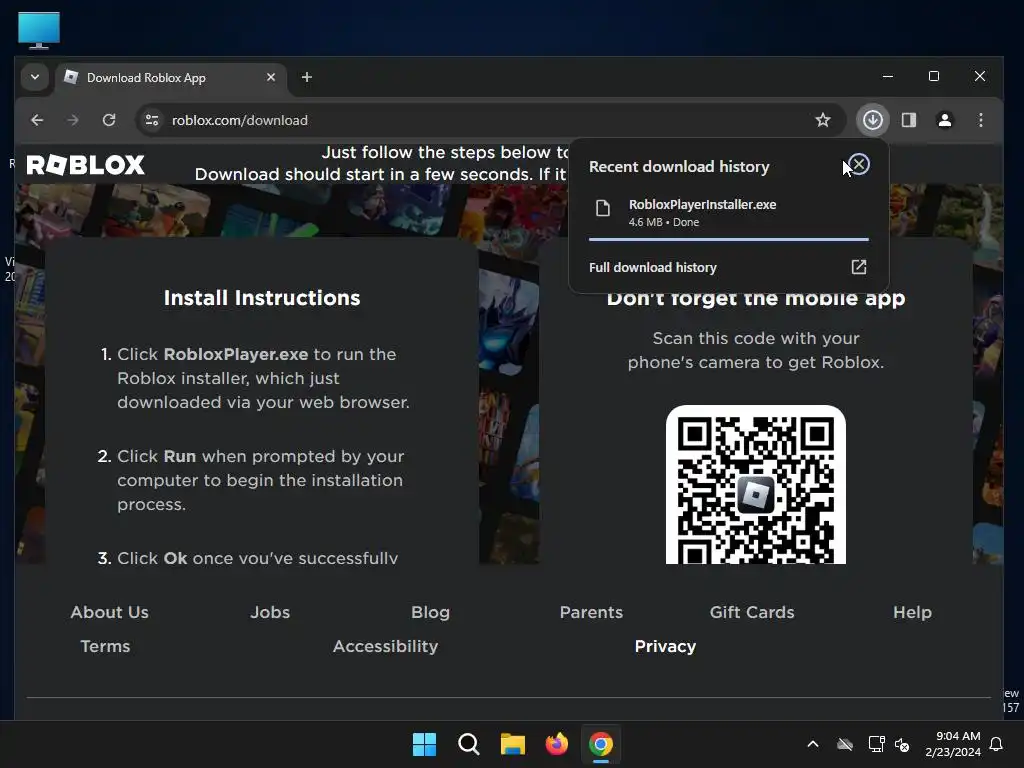
Task: Open the About Us footer link
Action: (x=110, y=613)
